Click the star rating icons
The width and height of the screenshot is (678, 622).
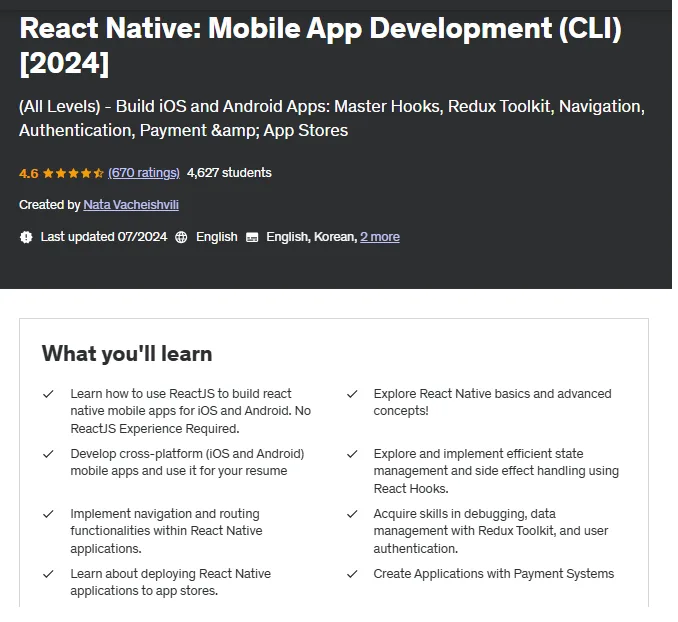[73, 173]
